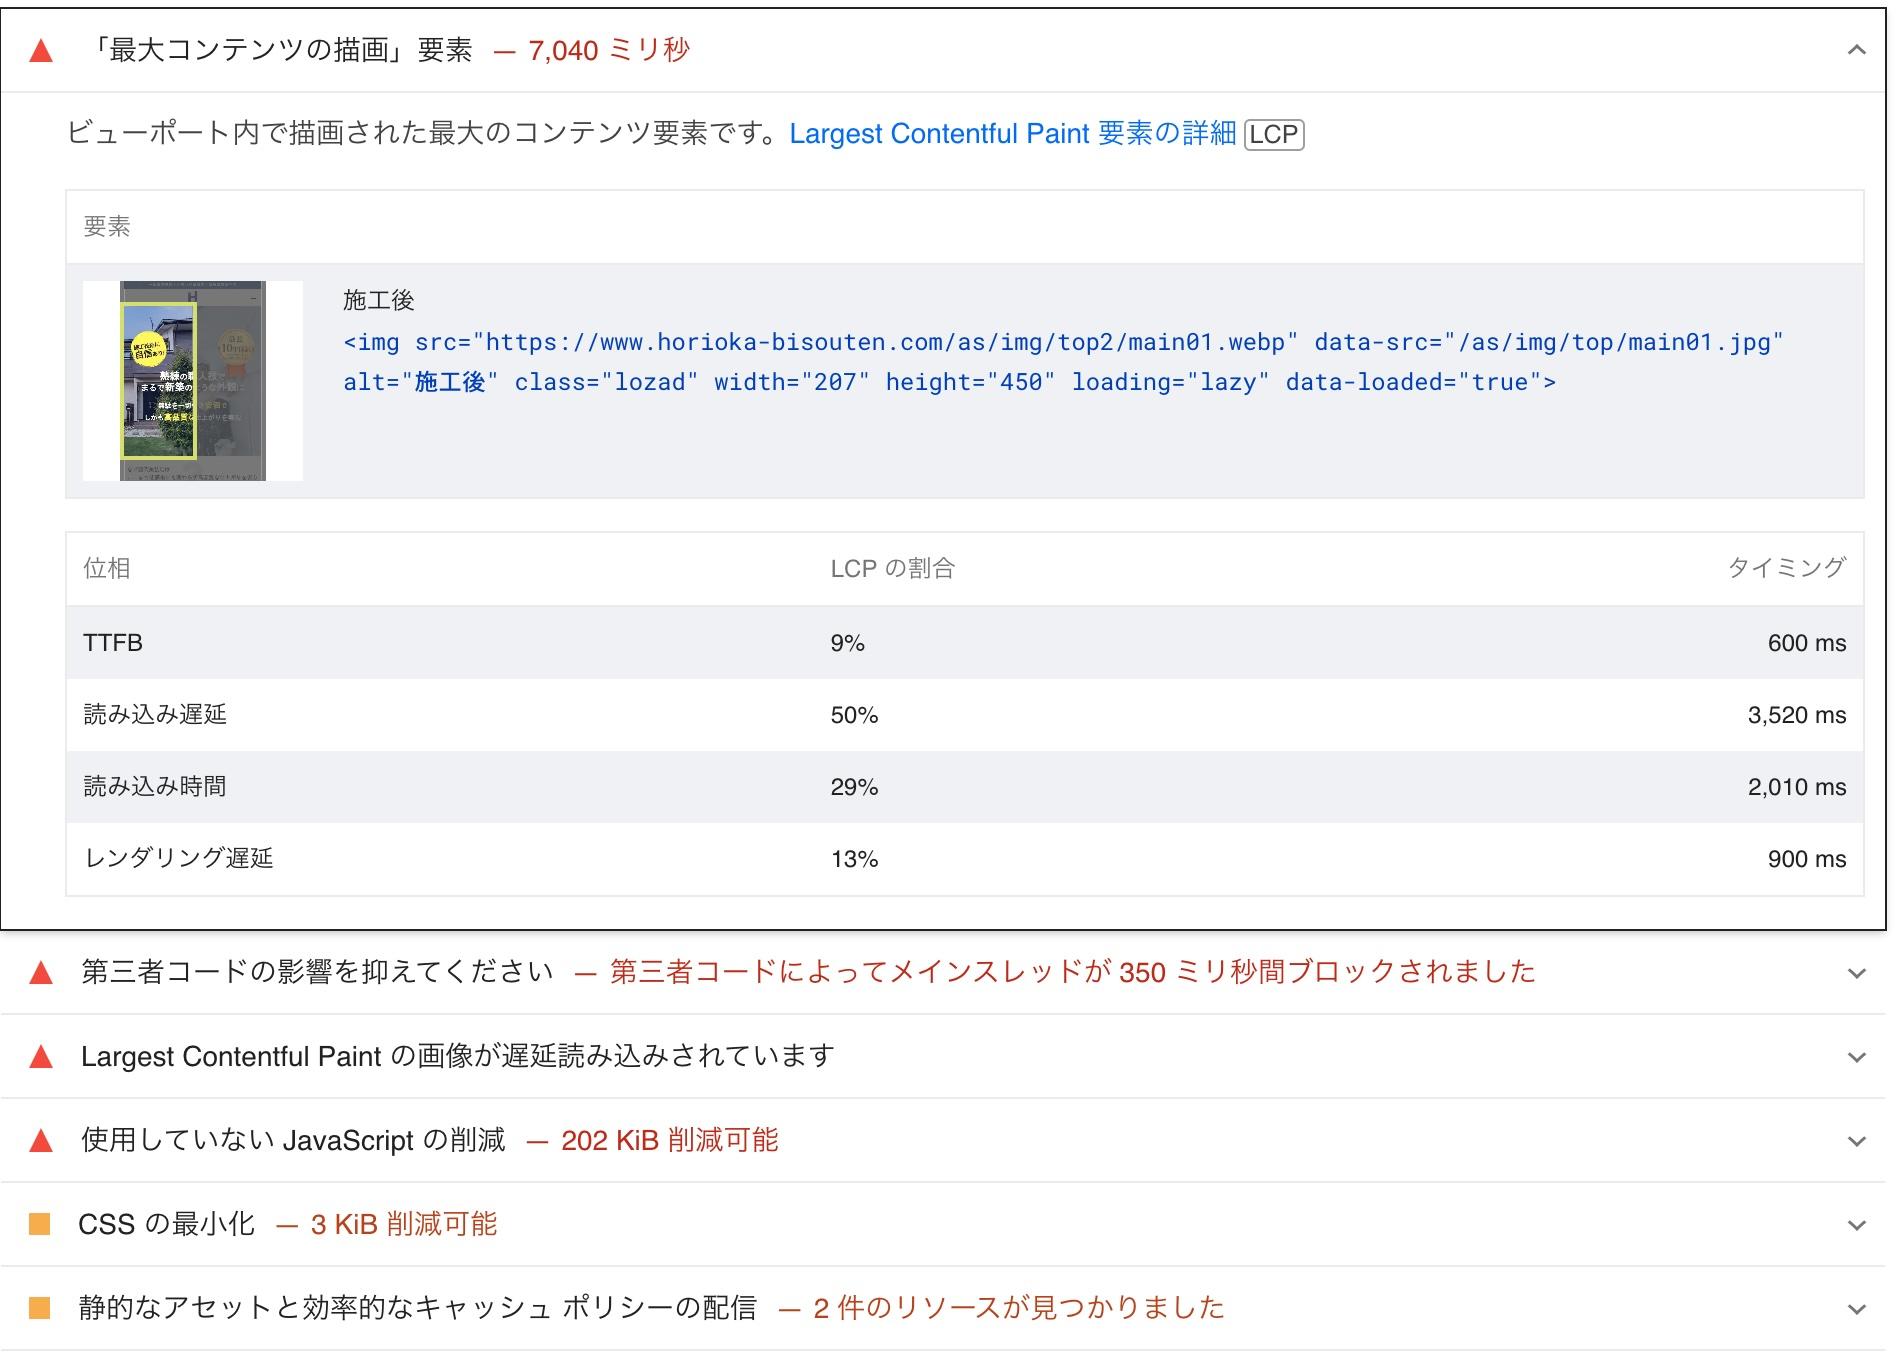This screenshot has width=1896, height=1355.
Task: Click TTFB percentage 9%
Action: pyautogui.click(x=848, y=643)
